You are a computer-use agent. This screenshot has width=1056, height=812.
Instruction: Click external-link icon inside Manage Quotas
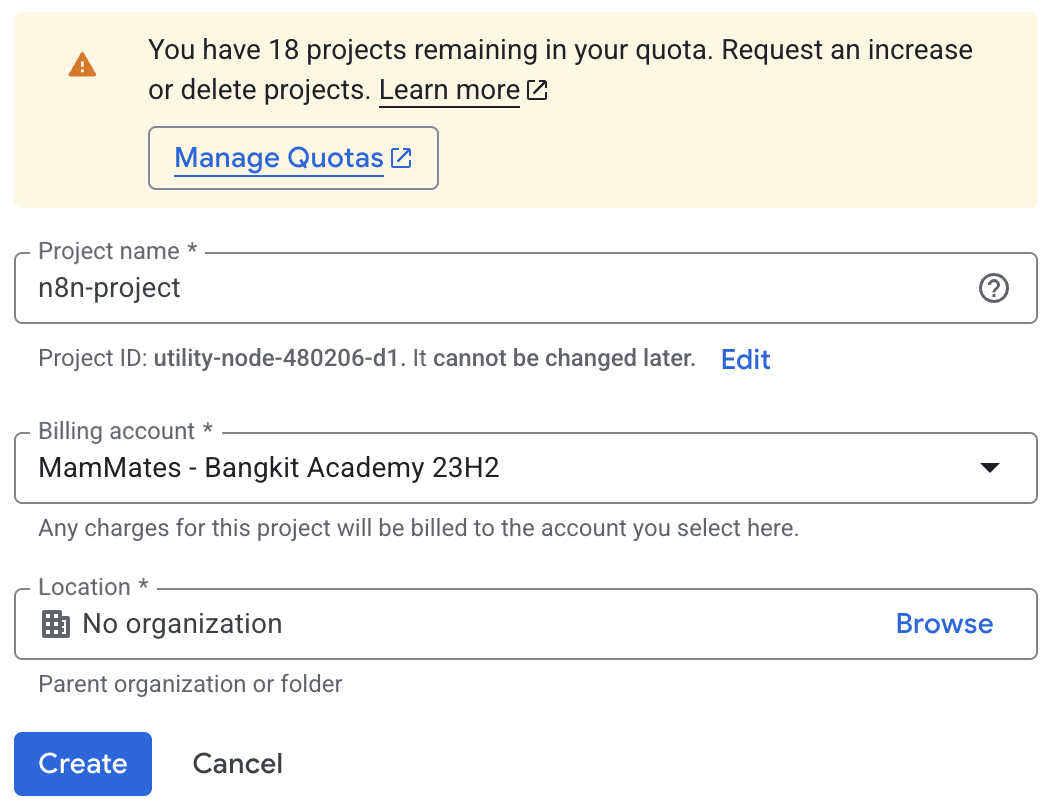401,158
